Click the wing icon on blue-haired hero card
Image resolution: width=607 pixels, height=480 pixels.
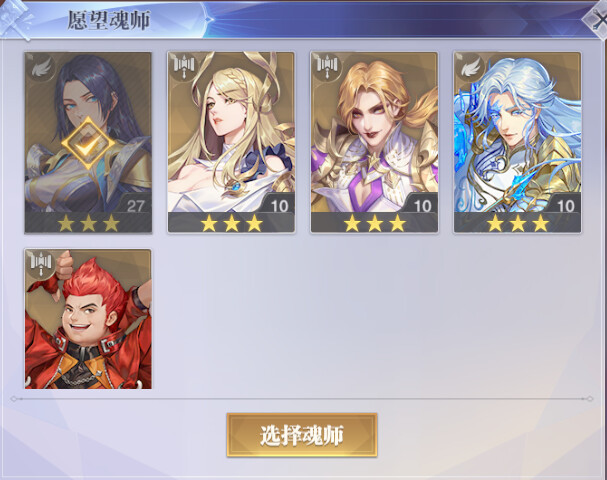[x=470, y=68]
